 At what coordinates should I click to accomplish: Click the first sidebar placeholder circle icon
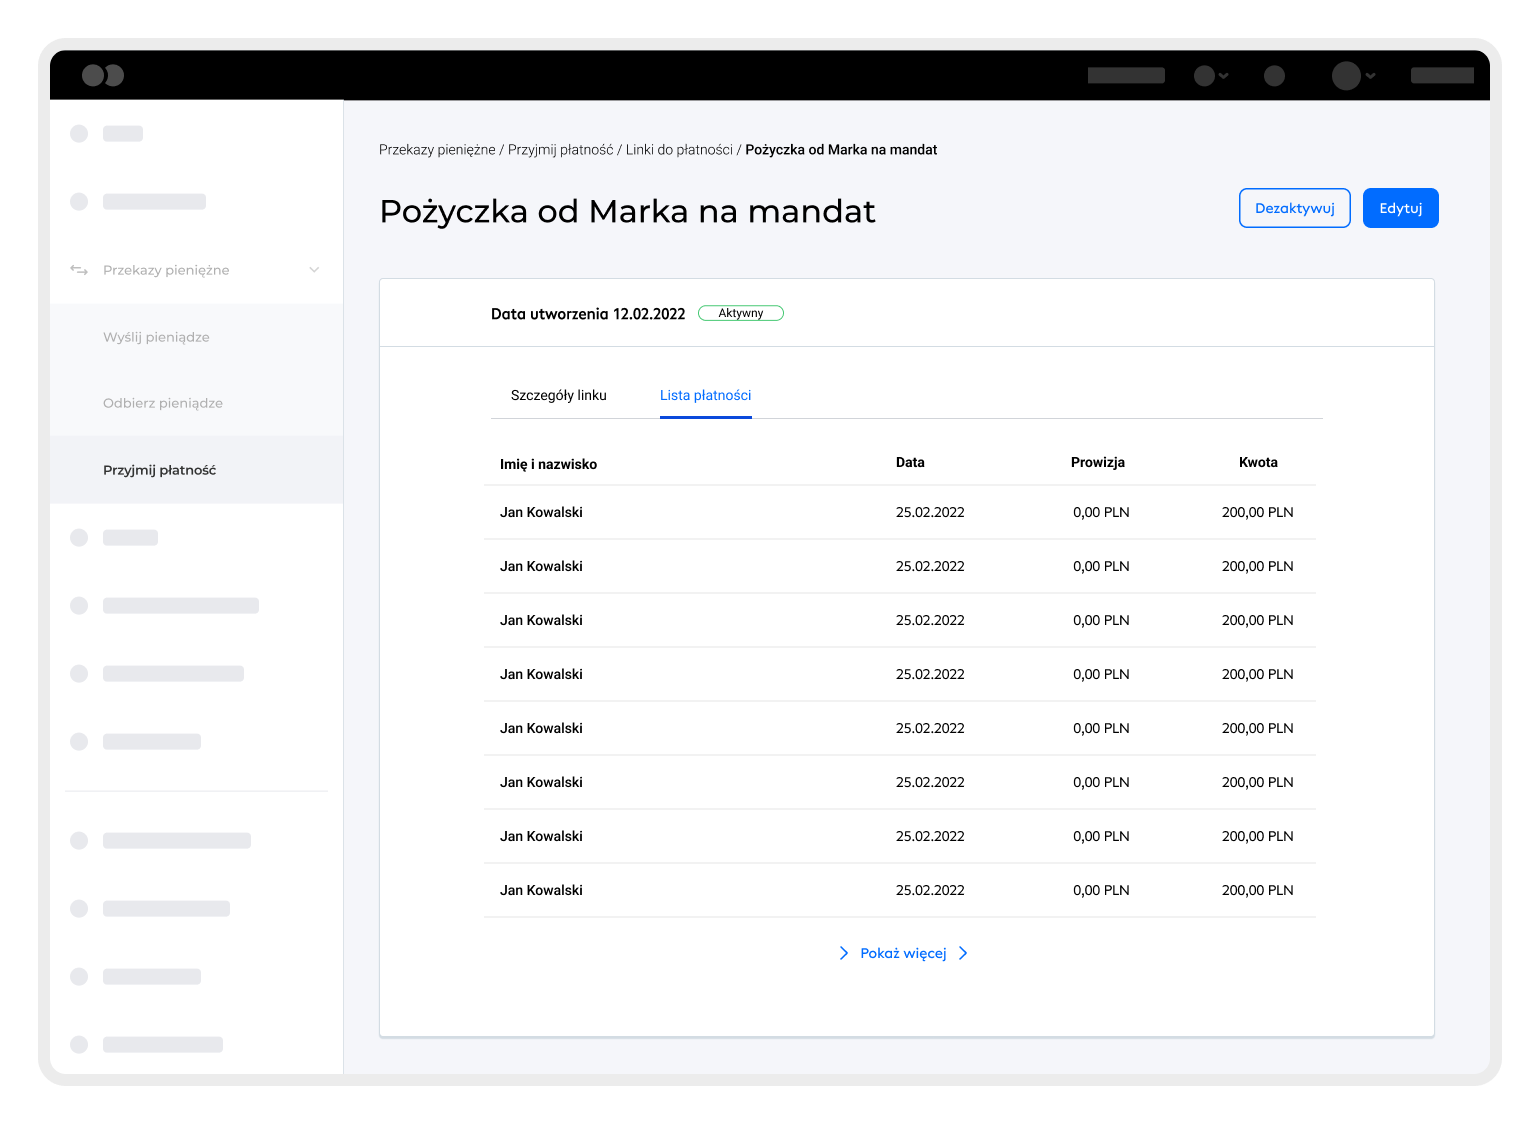(79, 134)
